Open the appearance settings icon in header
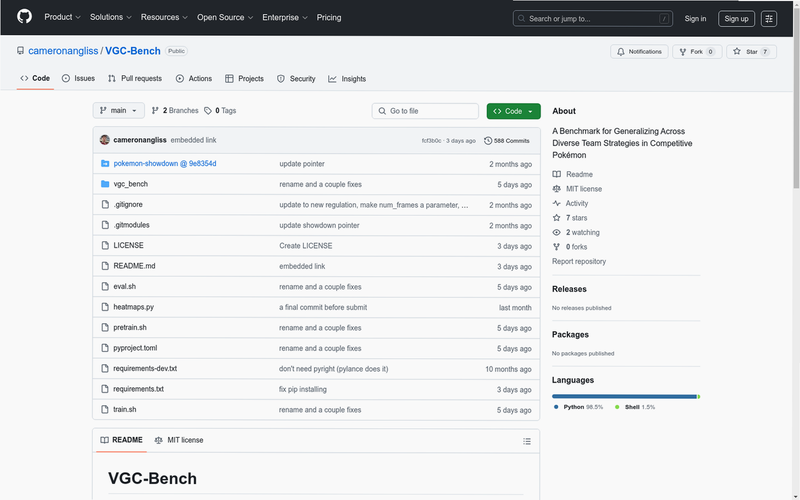 768,19
